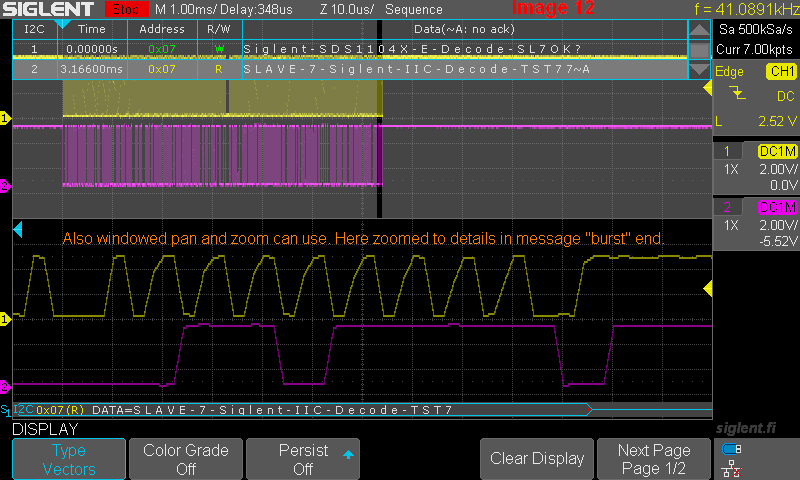Select decode table row 1 with W
The height and width of the screenshot is (480, 800).
click(x=350, y=49)
